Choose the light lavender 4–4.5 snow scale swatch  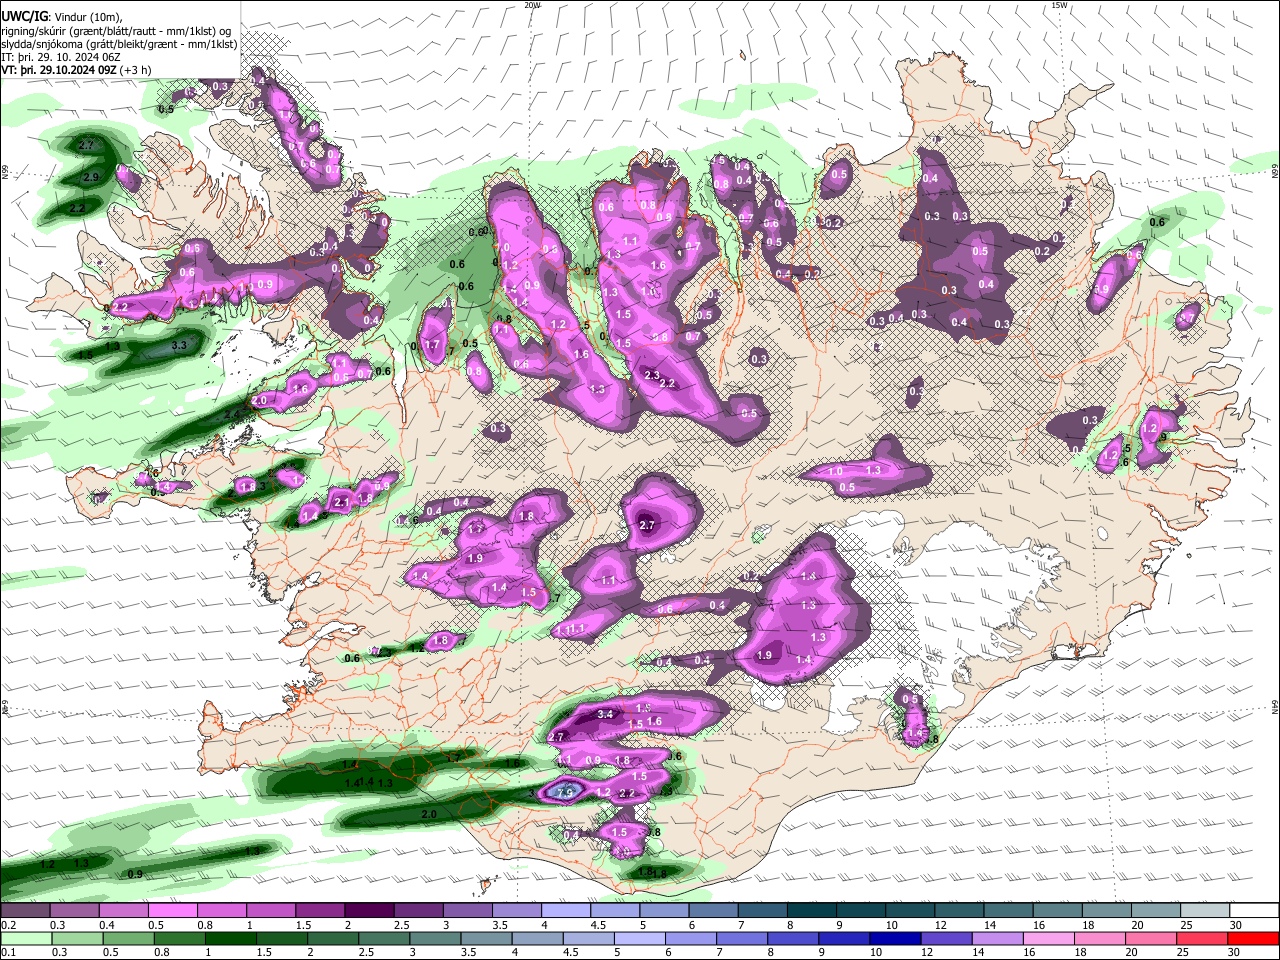pos(566,910)
